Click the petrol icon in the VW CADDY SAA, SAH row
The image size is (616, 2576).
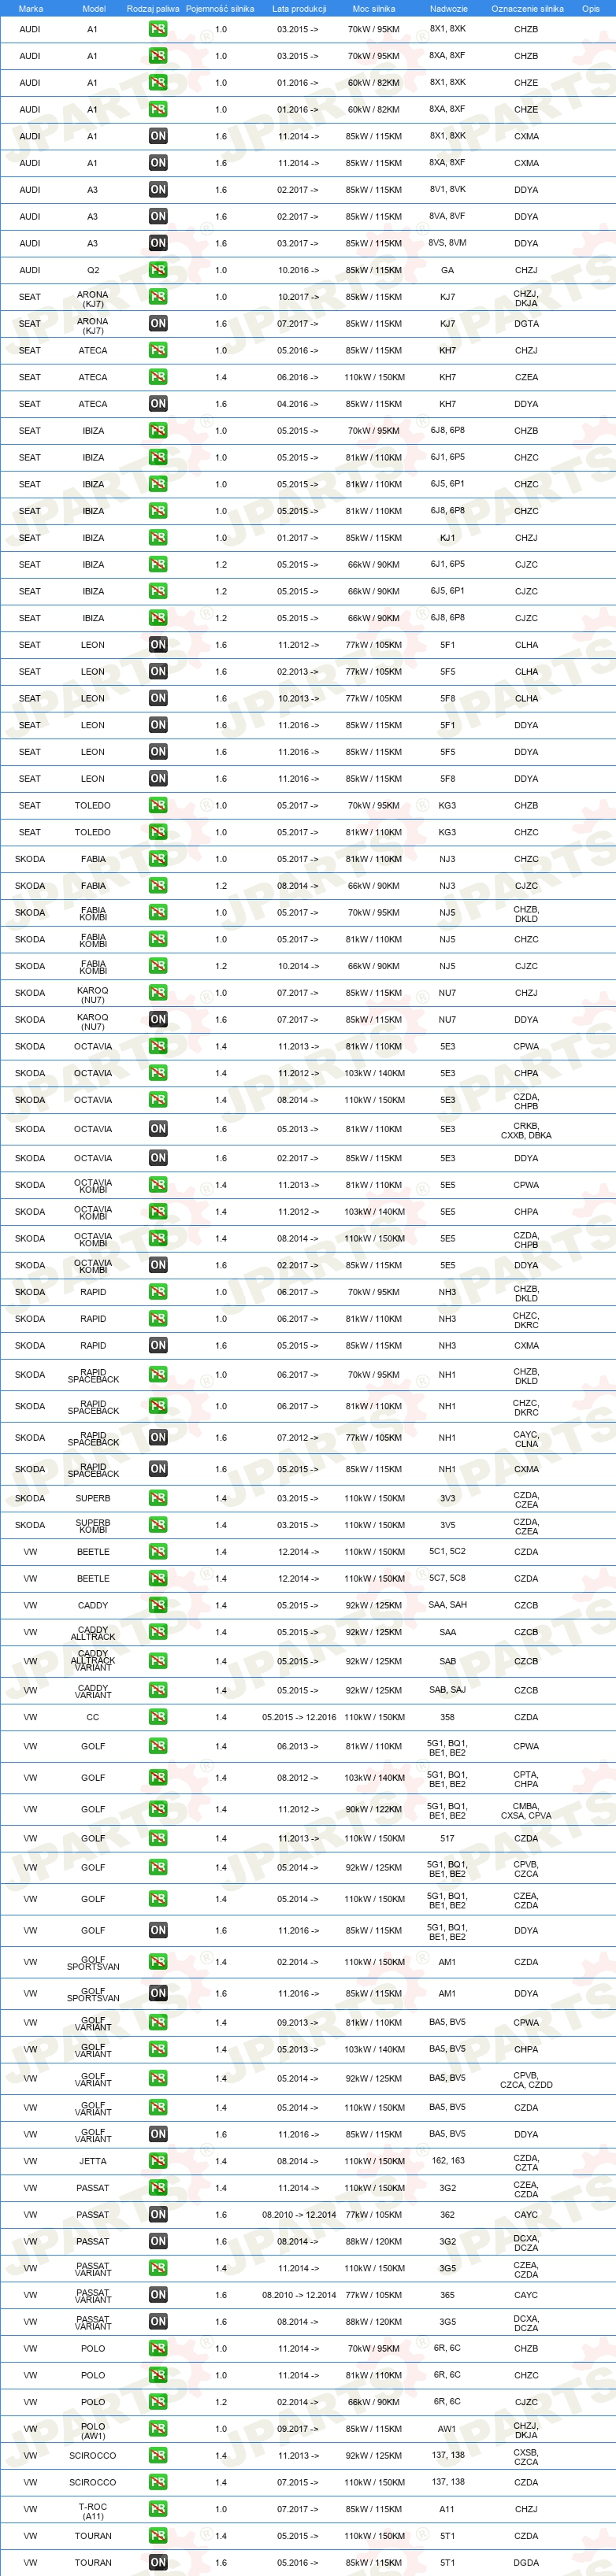tap(158, 1605)
